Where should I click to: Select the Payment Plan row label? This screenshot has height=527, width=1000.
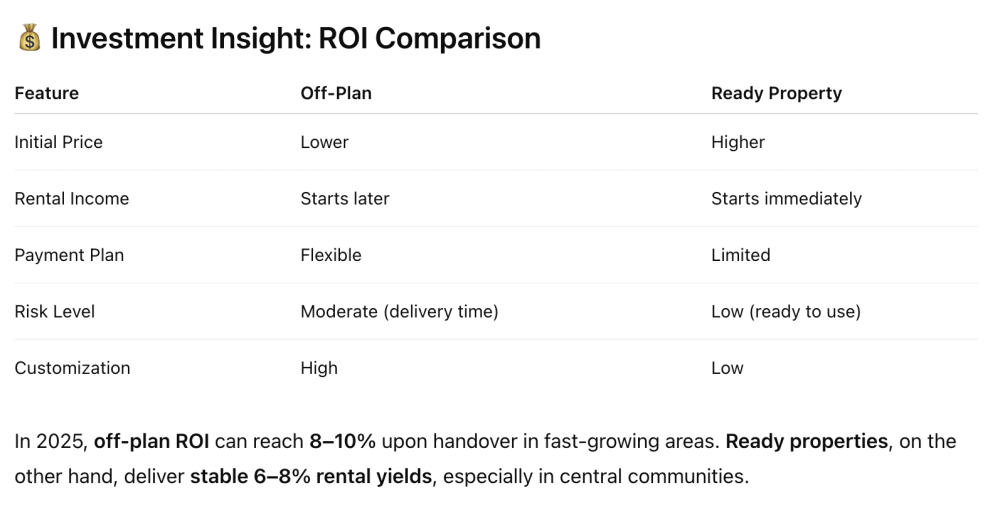pyautogui.click(x=70, y=255)
